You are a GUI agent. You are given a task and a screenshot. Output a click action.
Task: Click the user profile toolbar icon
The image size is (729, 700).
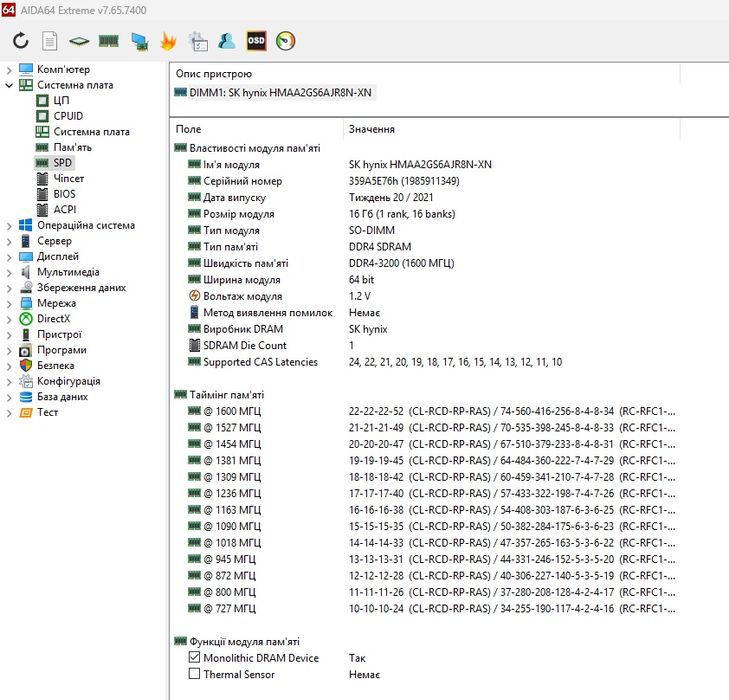point(226,41)
